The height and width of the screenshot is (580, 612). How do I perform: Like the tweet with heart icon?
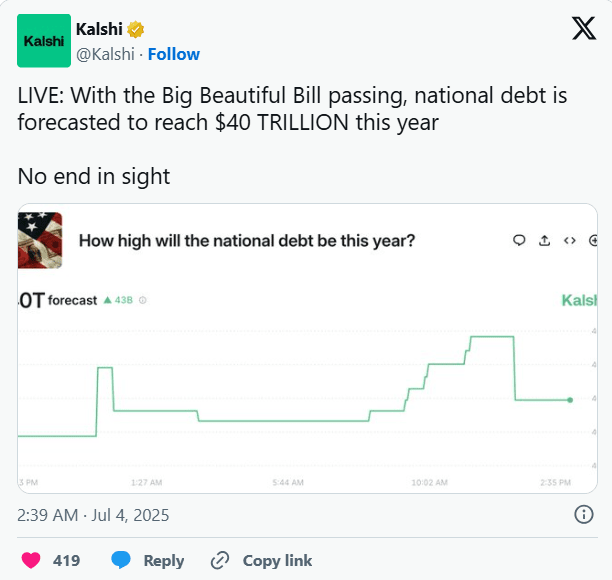(x=31, y=560)
